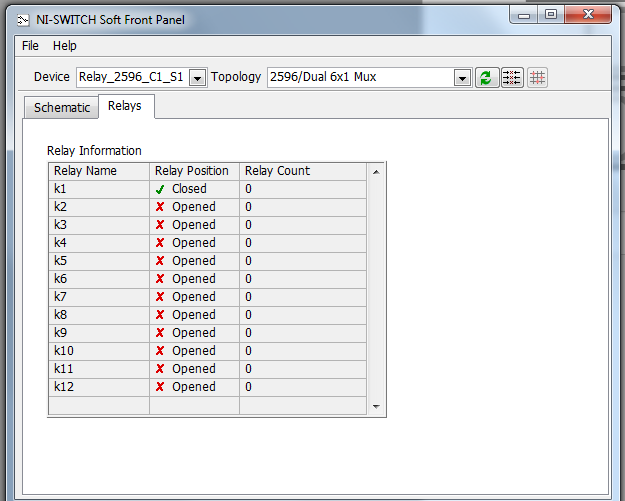Screen dimensions: 625x501
Task: Select the k3 relay name cell
Action: click(x=99, y=225)
